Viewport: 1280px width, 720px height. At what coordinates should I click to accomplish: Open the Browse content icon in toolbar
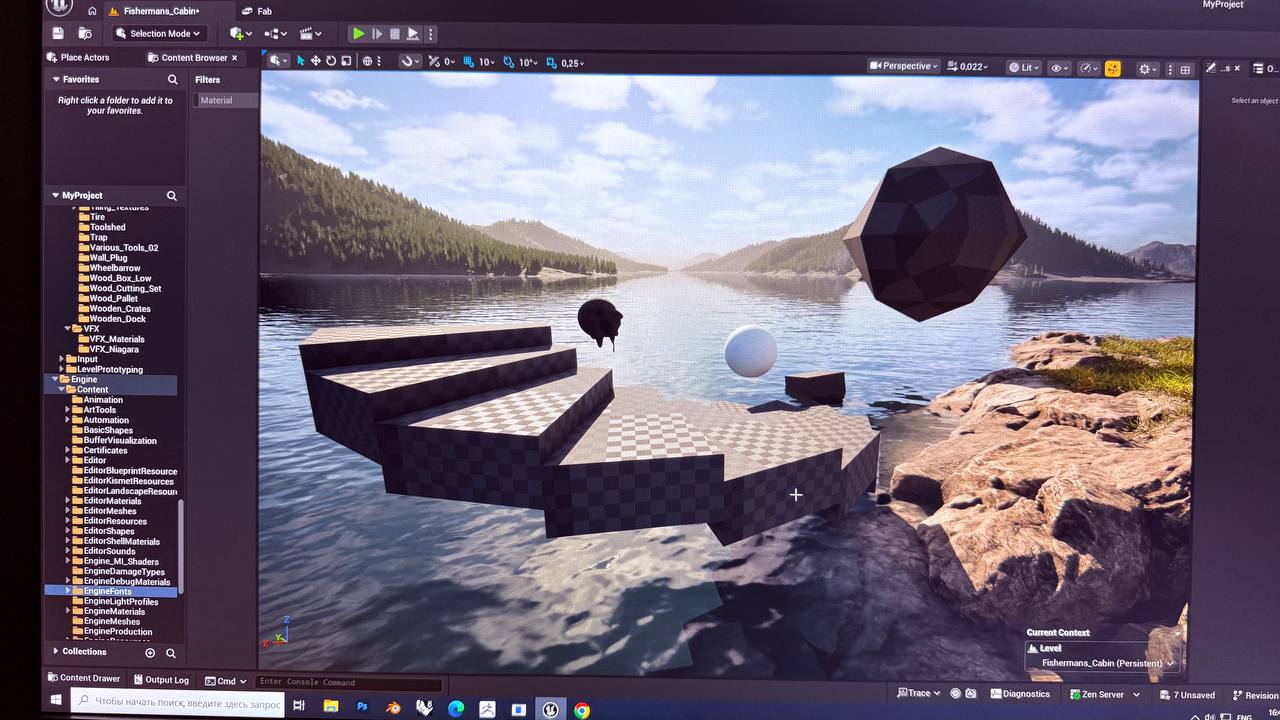[x=85, y=33]
